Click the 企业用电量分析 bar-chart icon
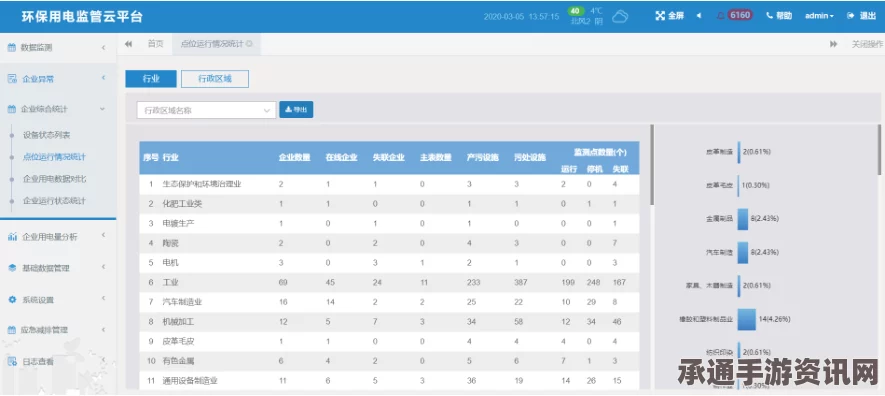 (12, 236)
